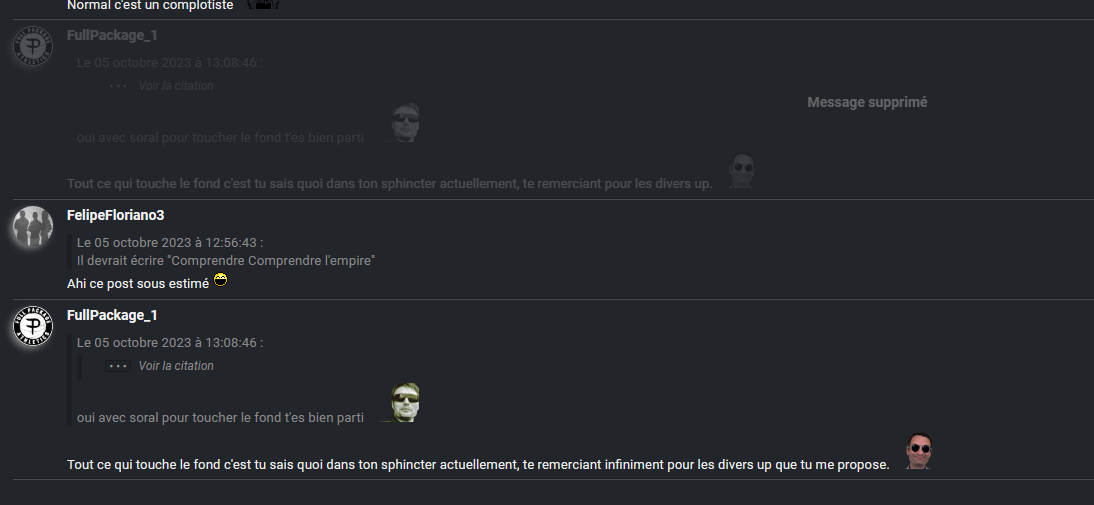
Task: Expand the nested quote dots button in the active post
Action: click(118, 366)
